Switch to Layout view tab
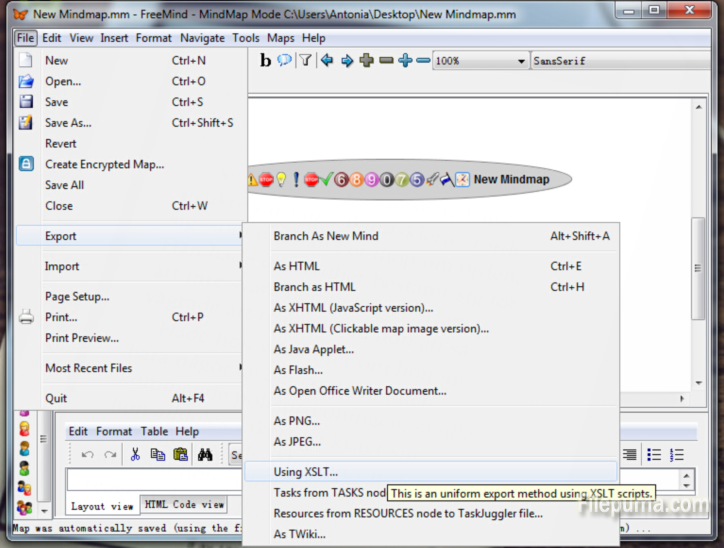This screenshot has height=548, width=724. pos(102,506)
